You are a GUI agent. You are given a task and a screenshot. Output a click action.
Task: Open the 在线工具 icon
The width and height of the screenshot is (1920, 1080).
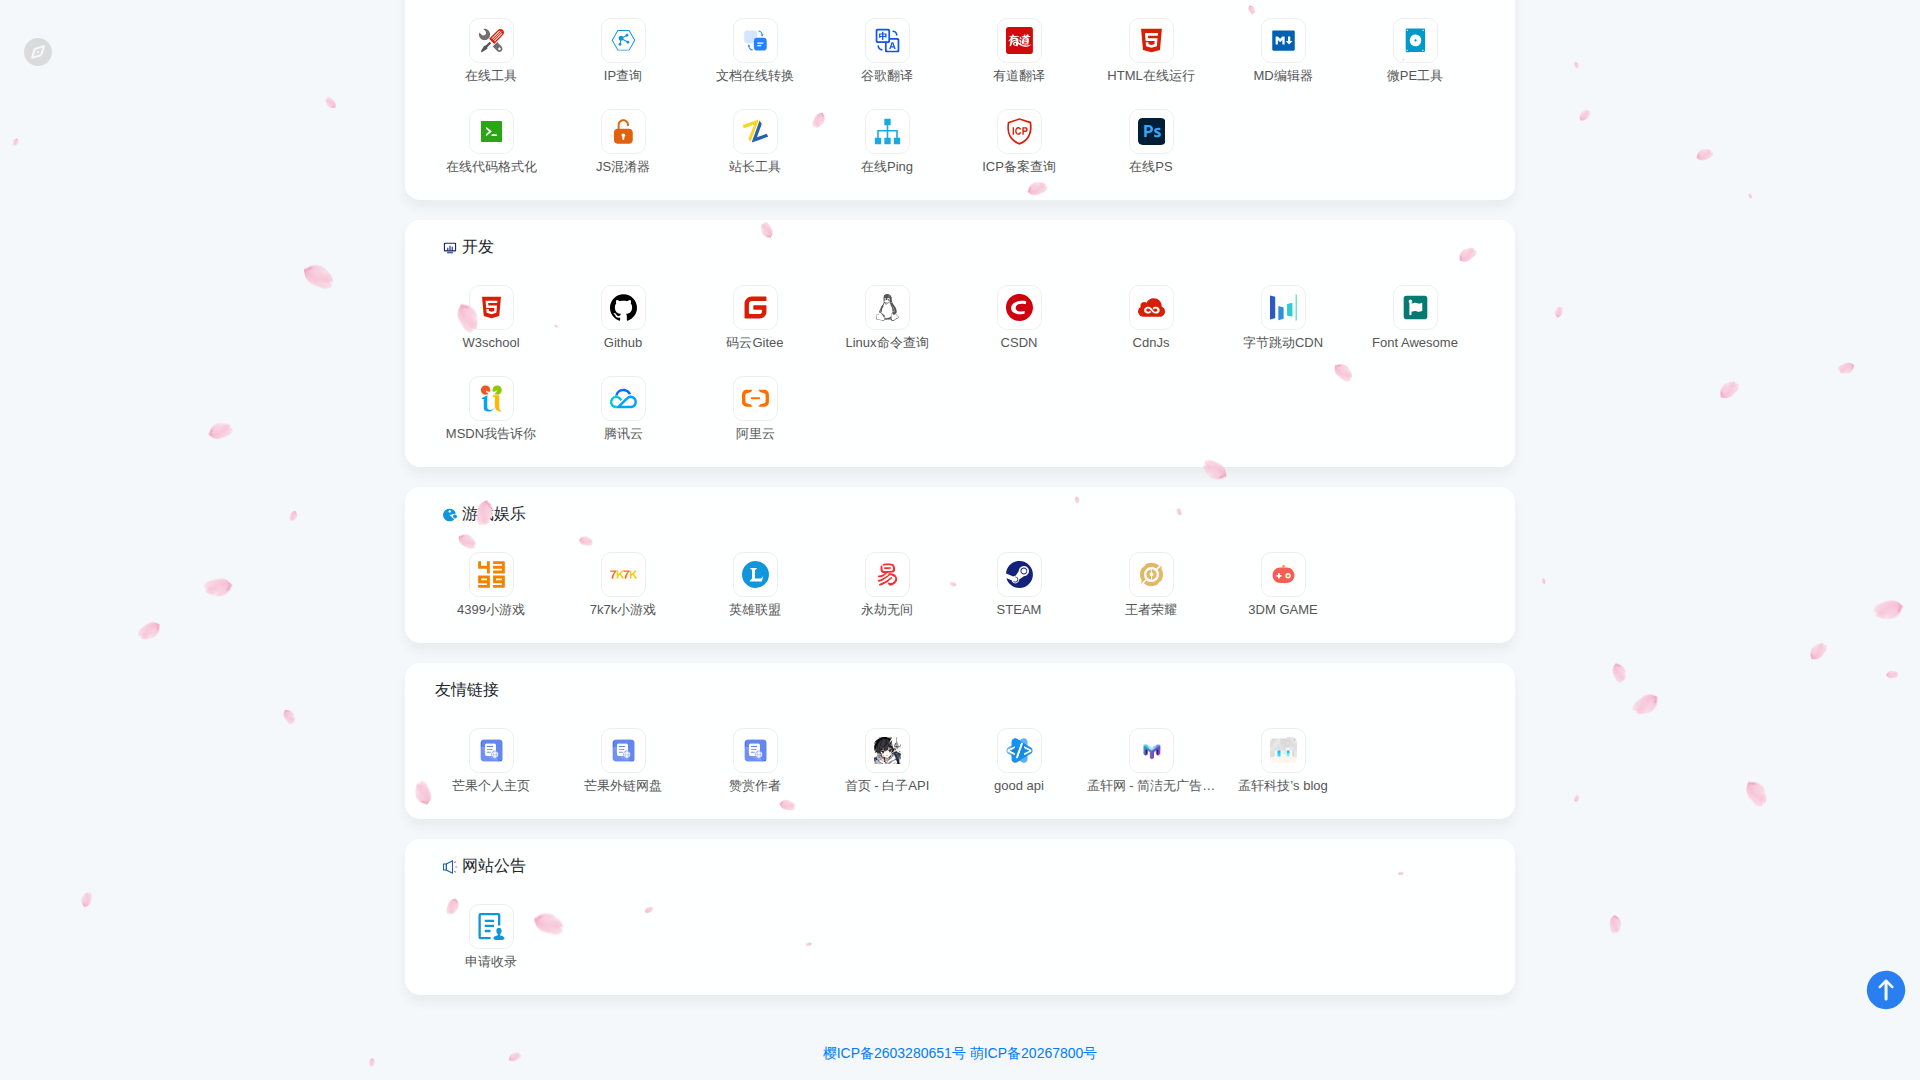tap(491, 41)
